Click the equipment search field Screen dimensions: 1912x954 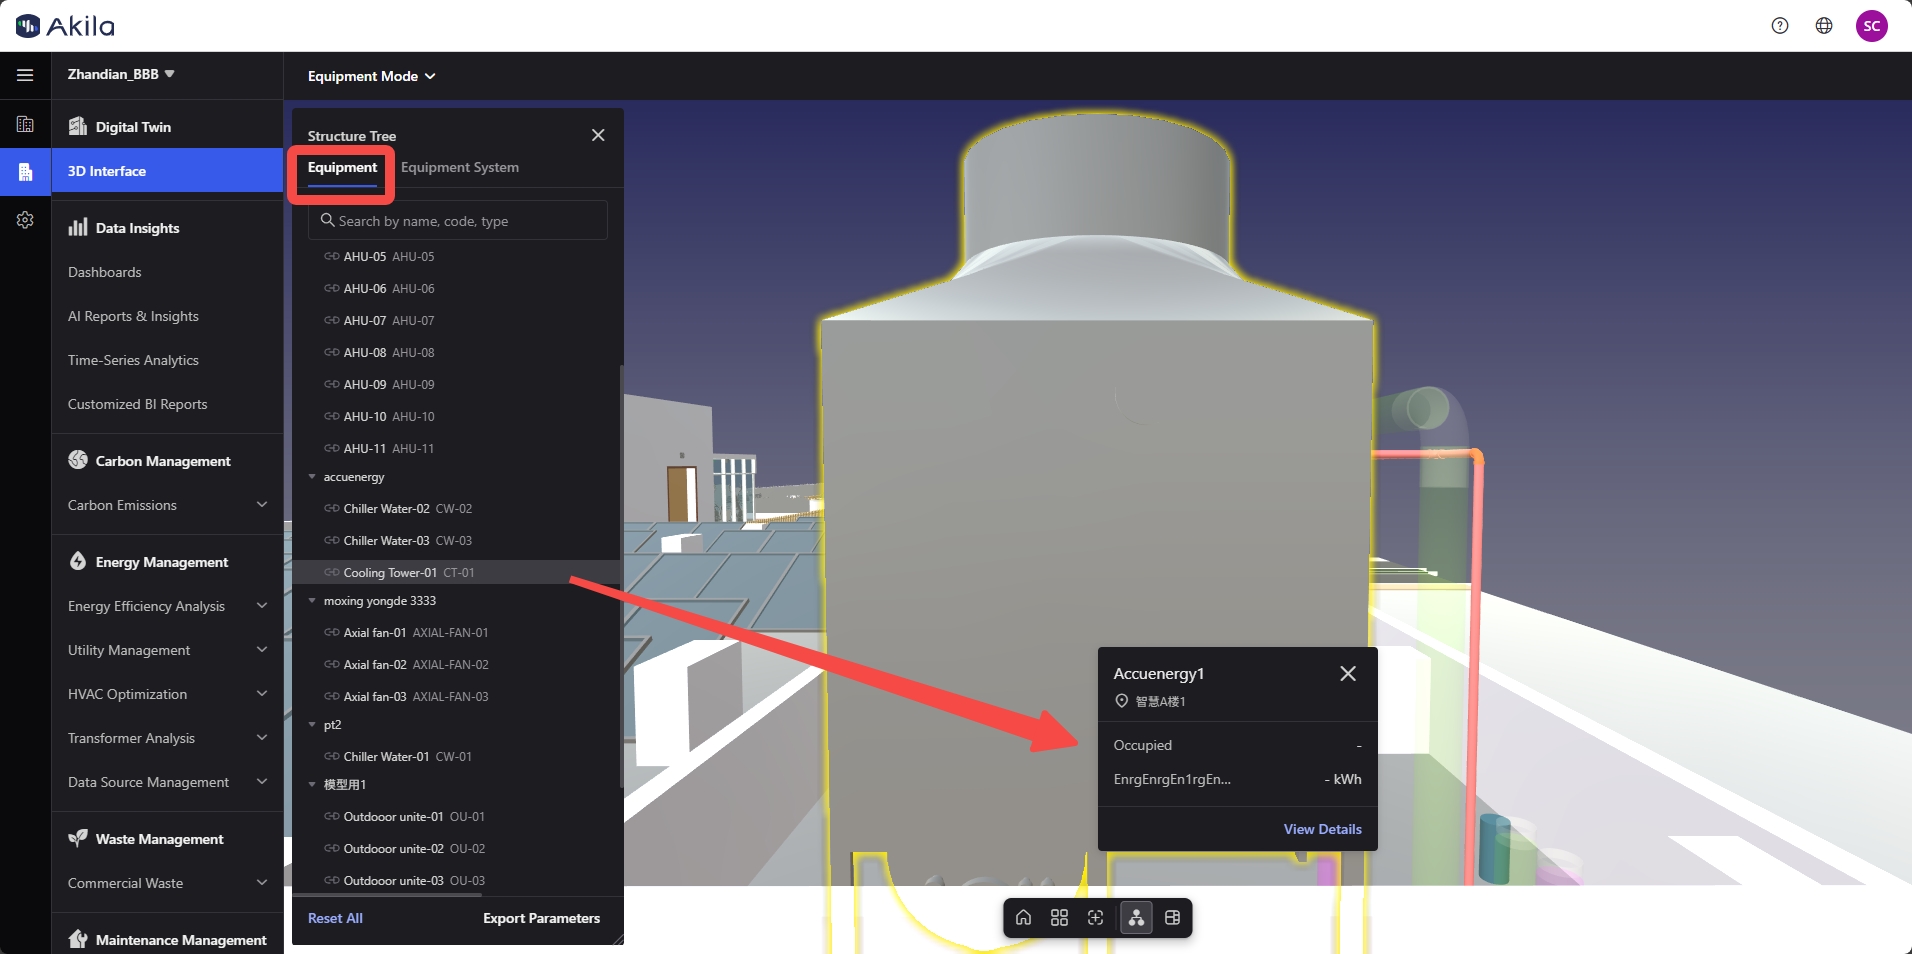(458, 221)
